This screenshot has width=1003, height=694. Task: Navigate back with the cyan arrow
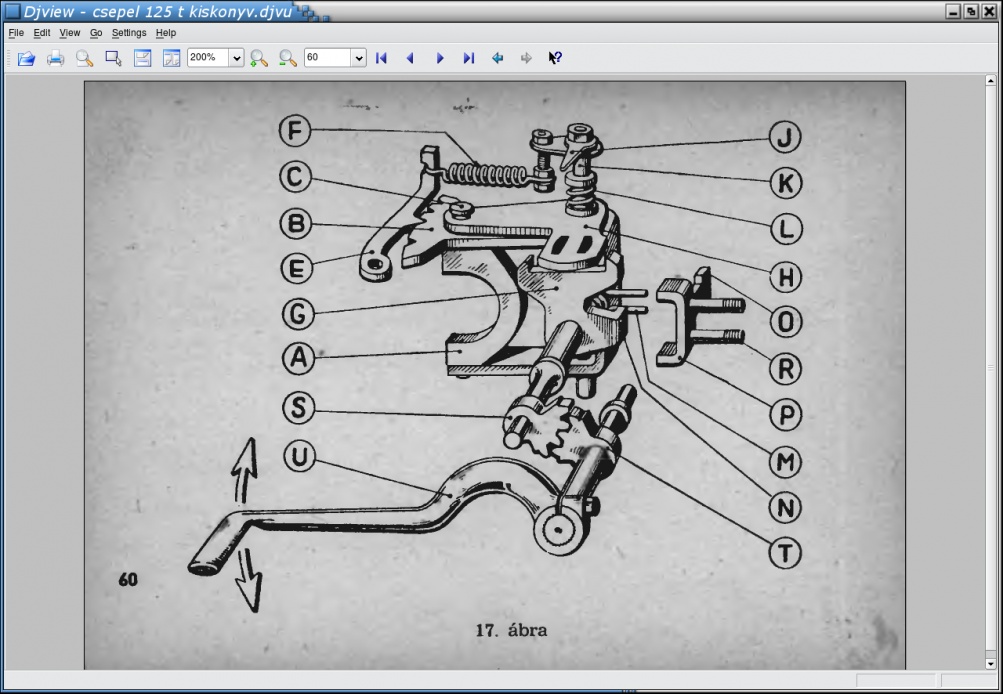pyautogui.click(x=497, y=58)
